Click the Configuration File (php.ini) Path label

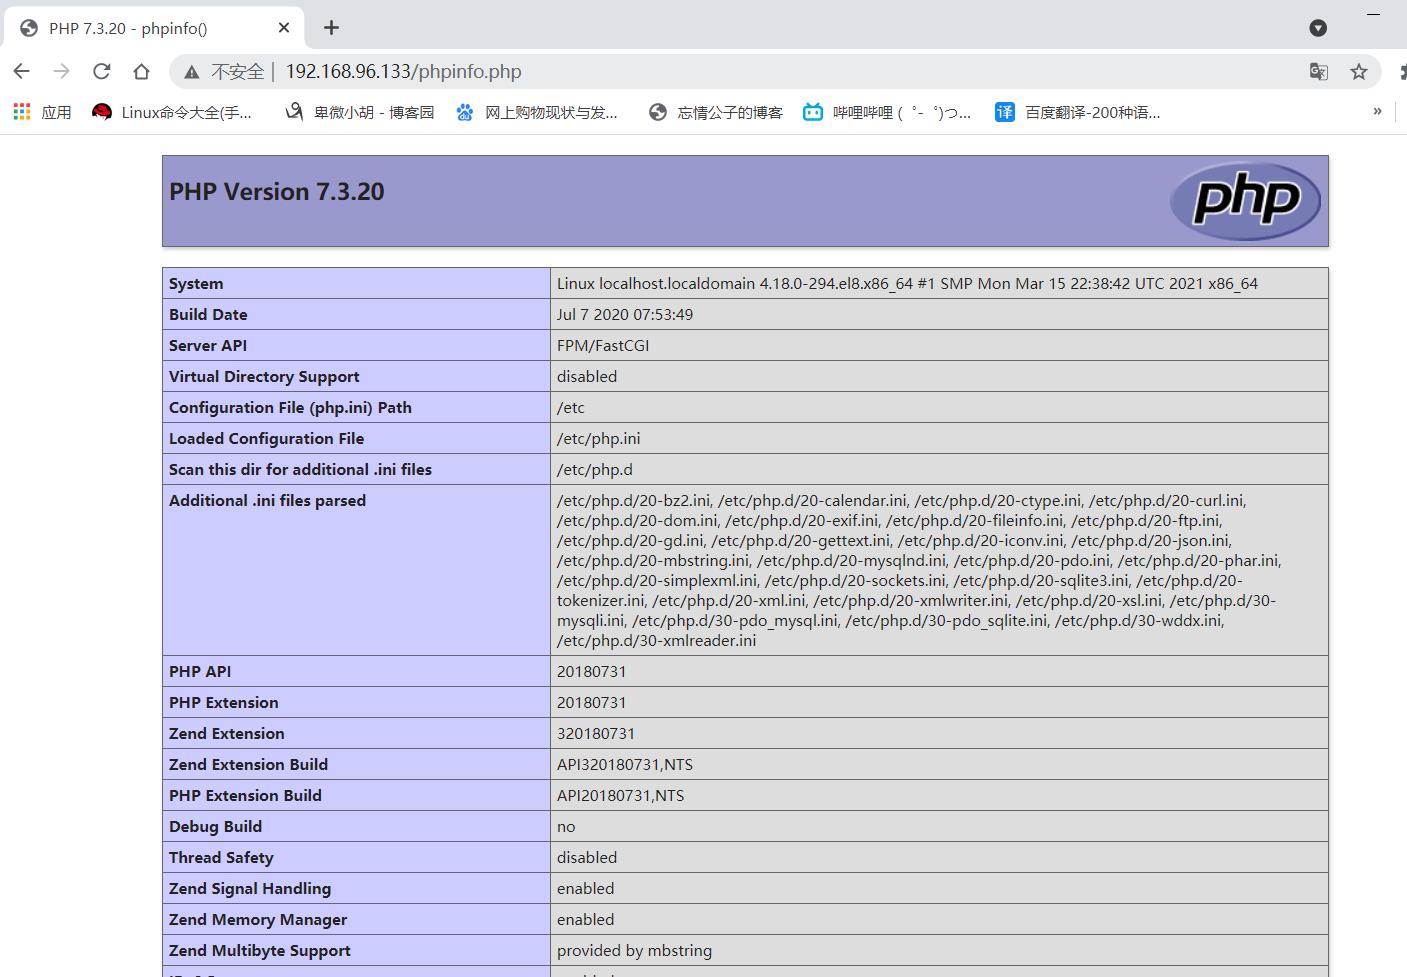coord(290,407)
